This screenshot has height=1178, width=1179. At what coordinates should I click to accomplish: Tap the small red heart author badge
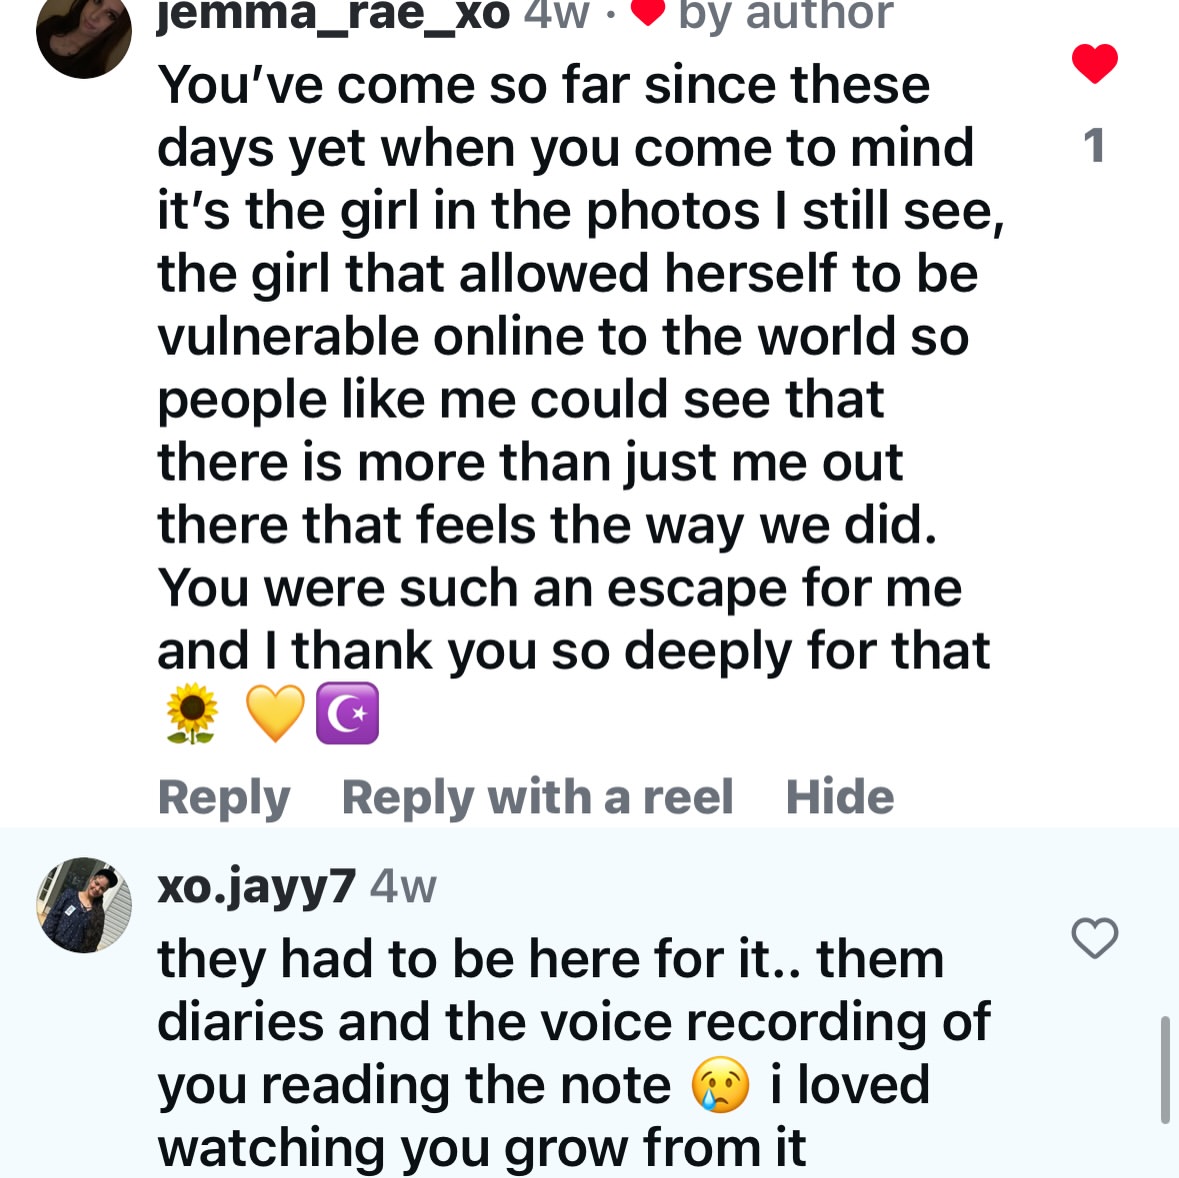pos(649,12)
